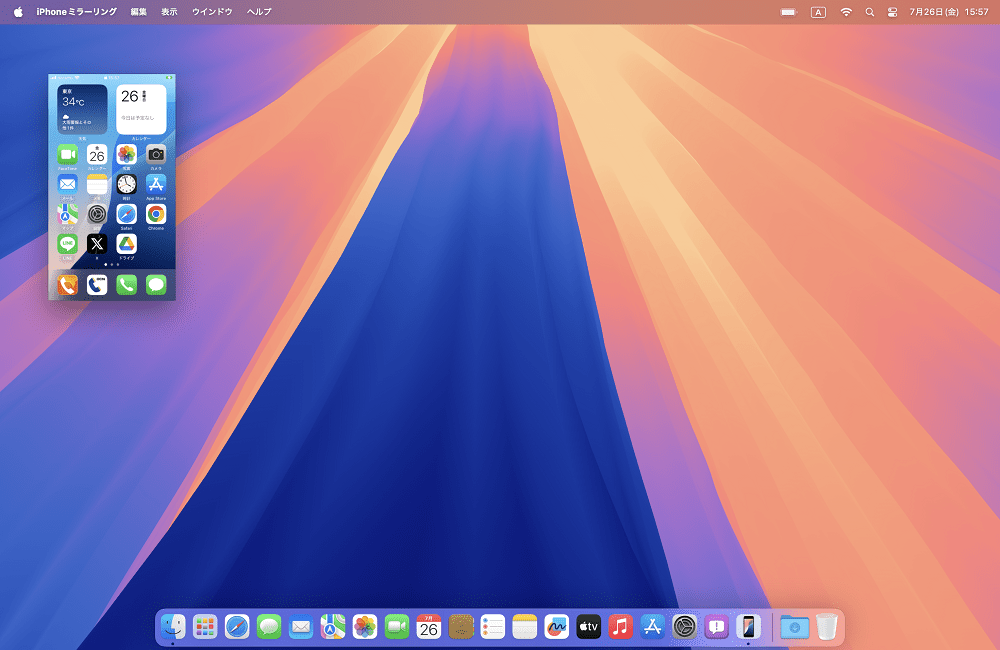Screen dimensions: 1000x650
Task: Open Launchpad from the Mac Dock
Action: (x=205, y=627)
